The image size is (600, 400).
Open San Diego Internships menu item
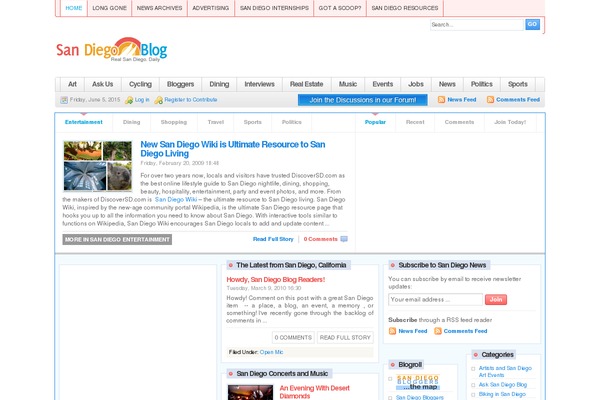pos(274,8)
